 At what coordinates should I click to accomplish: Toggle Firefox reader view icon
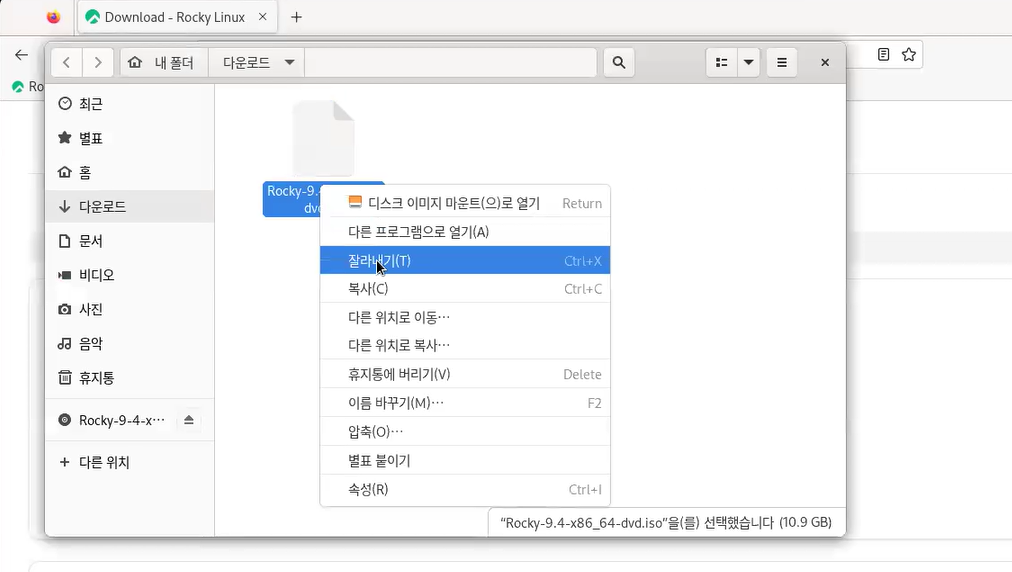click(x=884, y=54)
